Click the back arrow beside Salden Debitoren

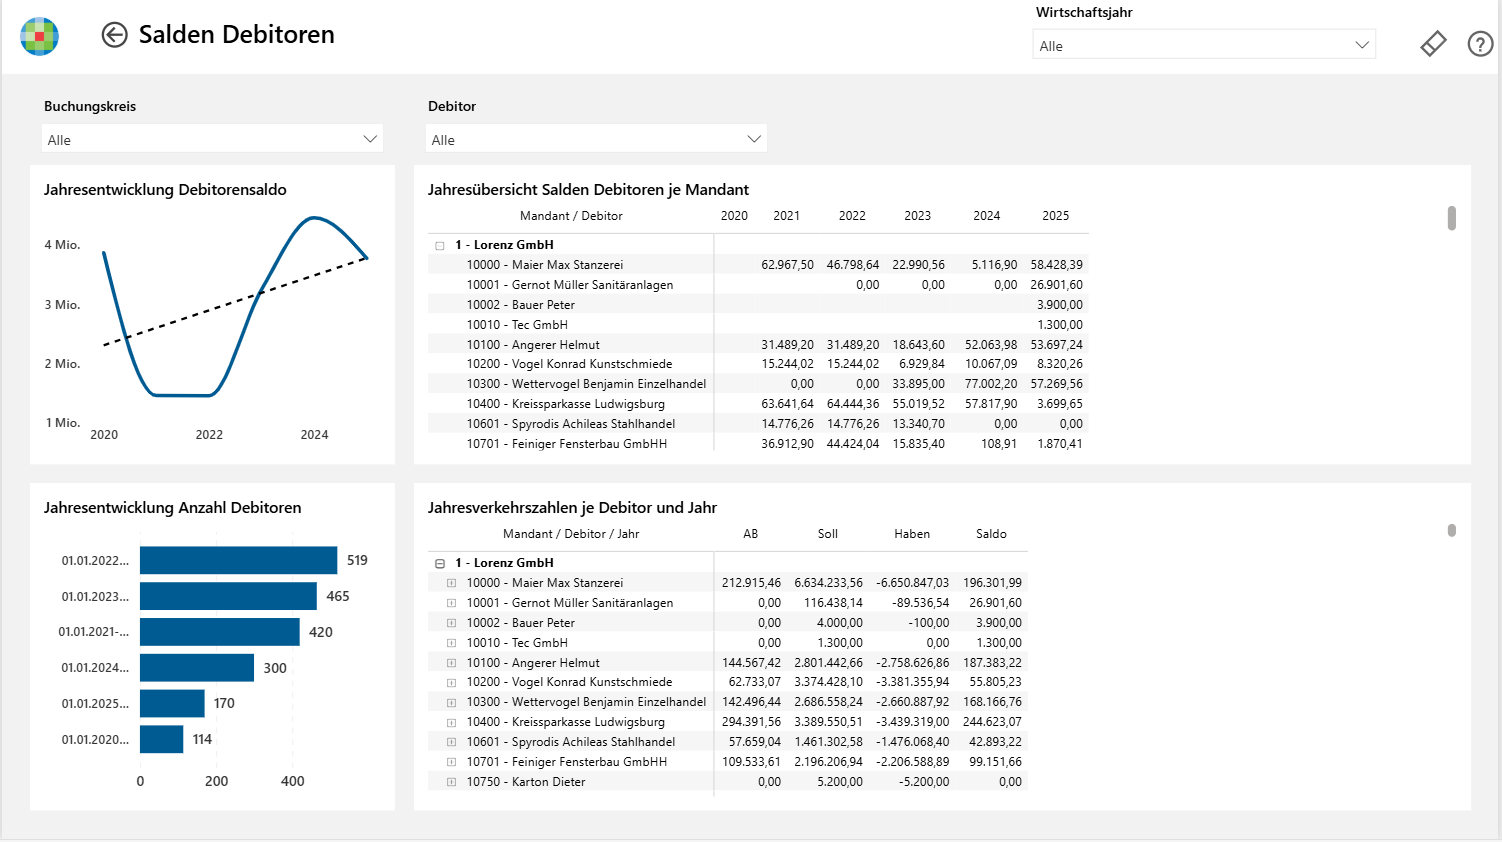click(x=115, y=35)
